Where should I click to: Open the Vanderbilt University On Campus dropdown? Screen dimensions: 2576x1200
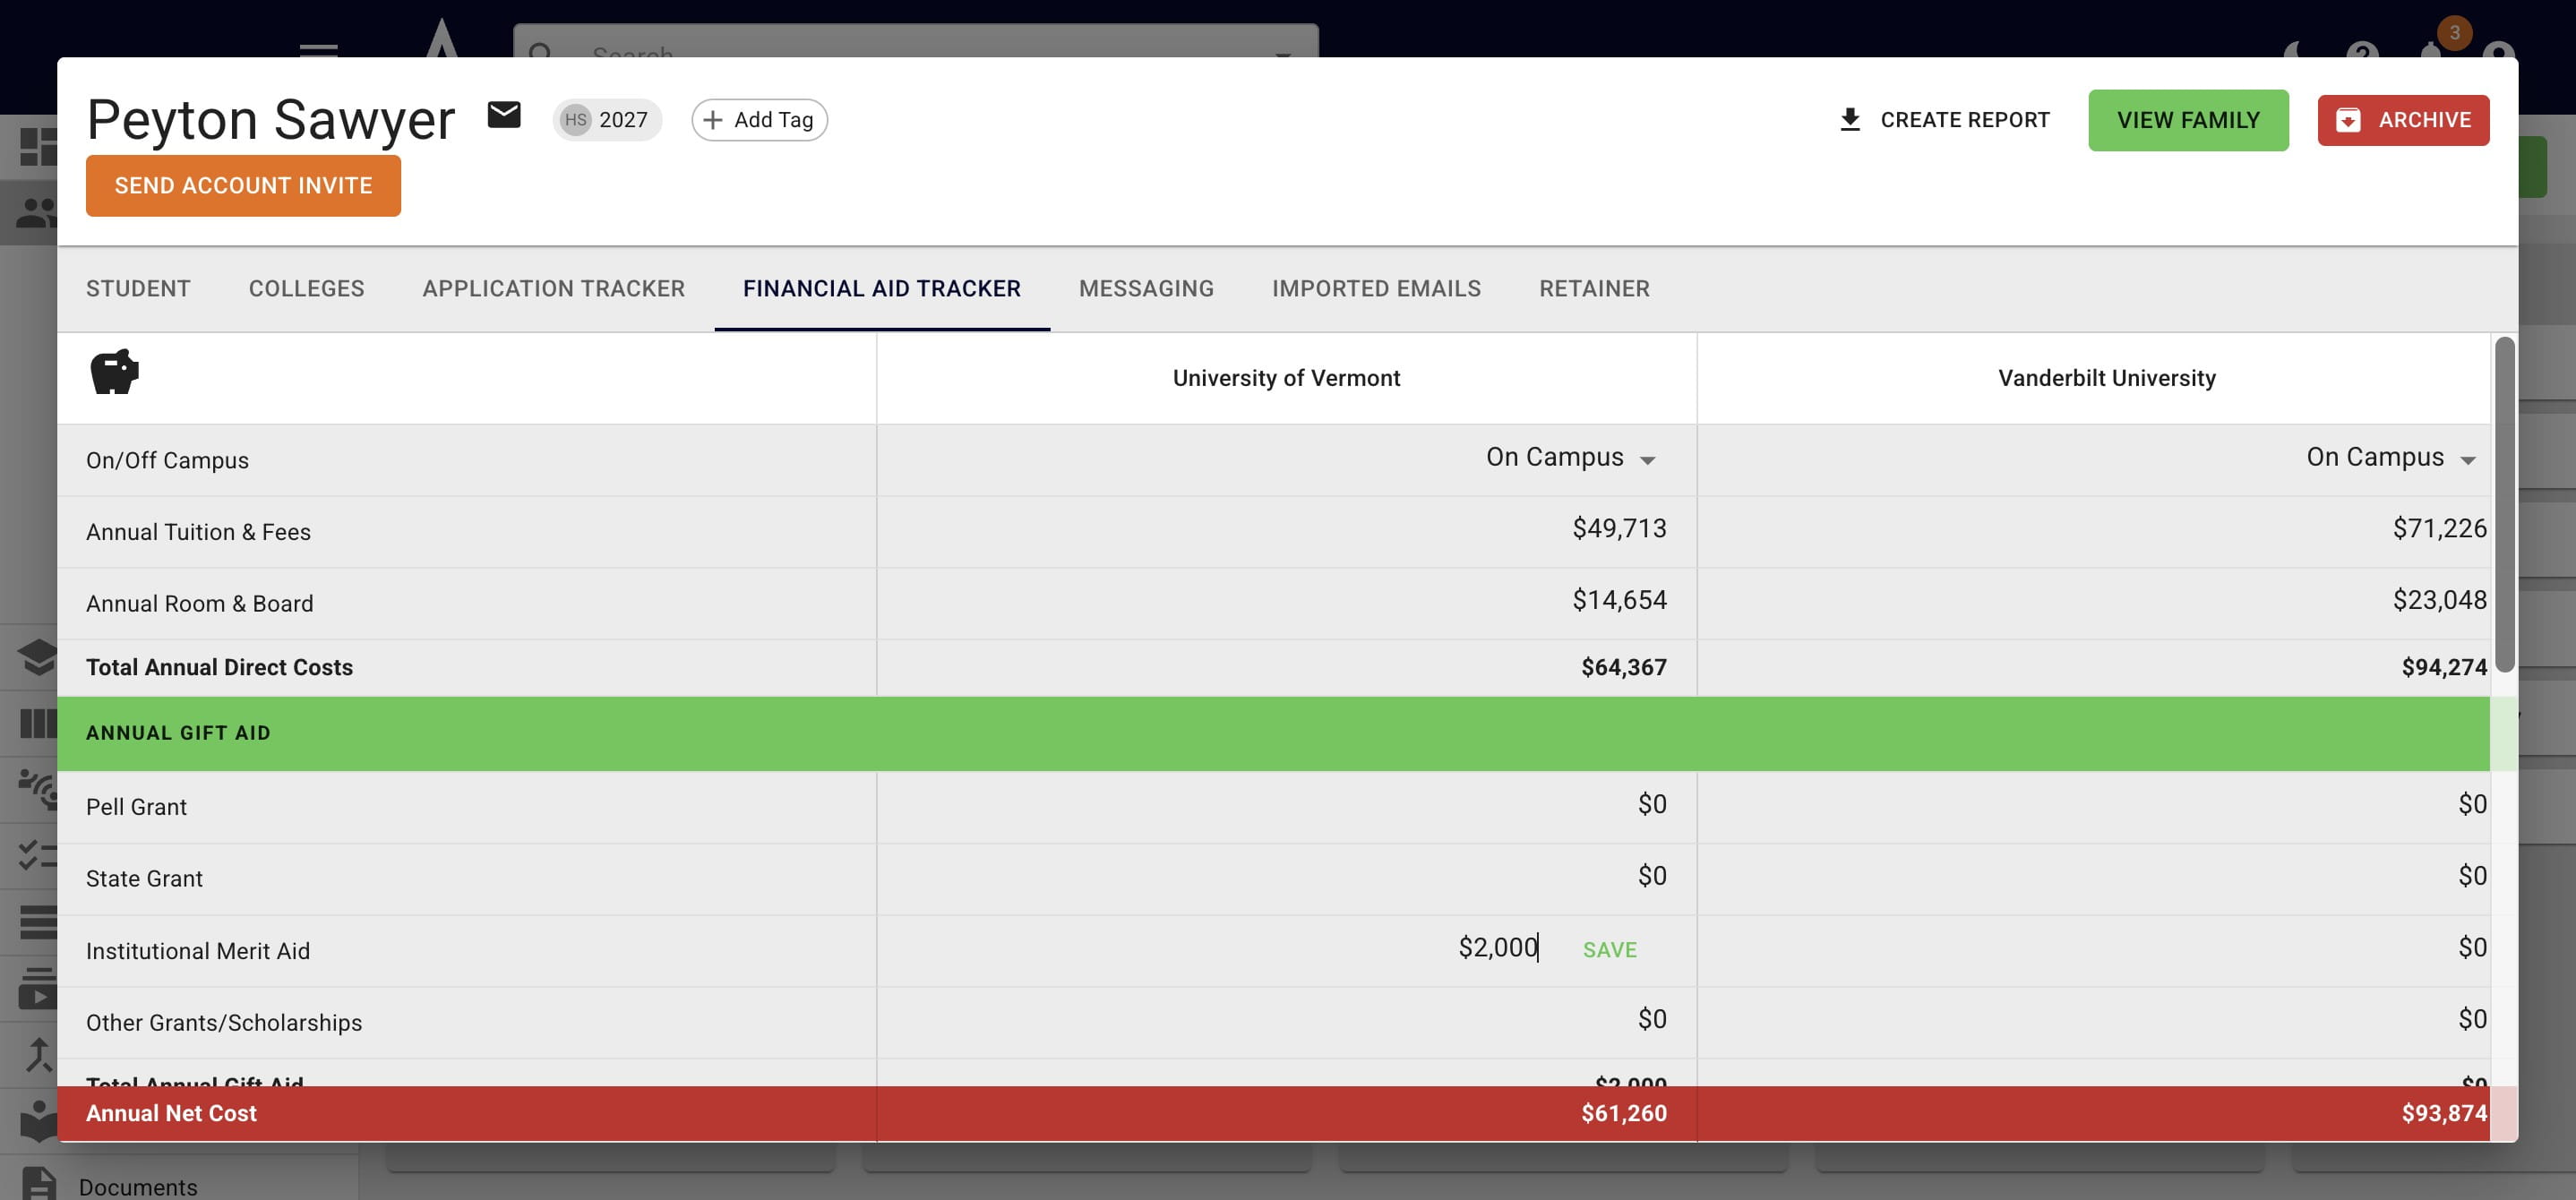click(2391, 458)
